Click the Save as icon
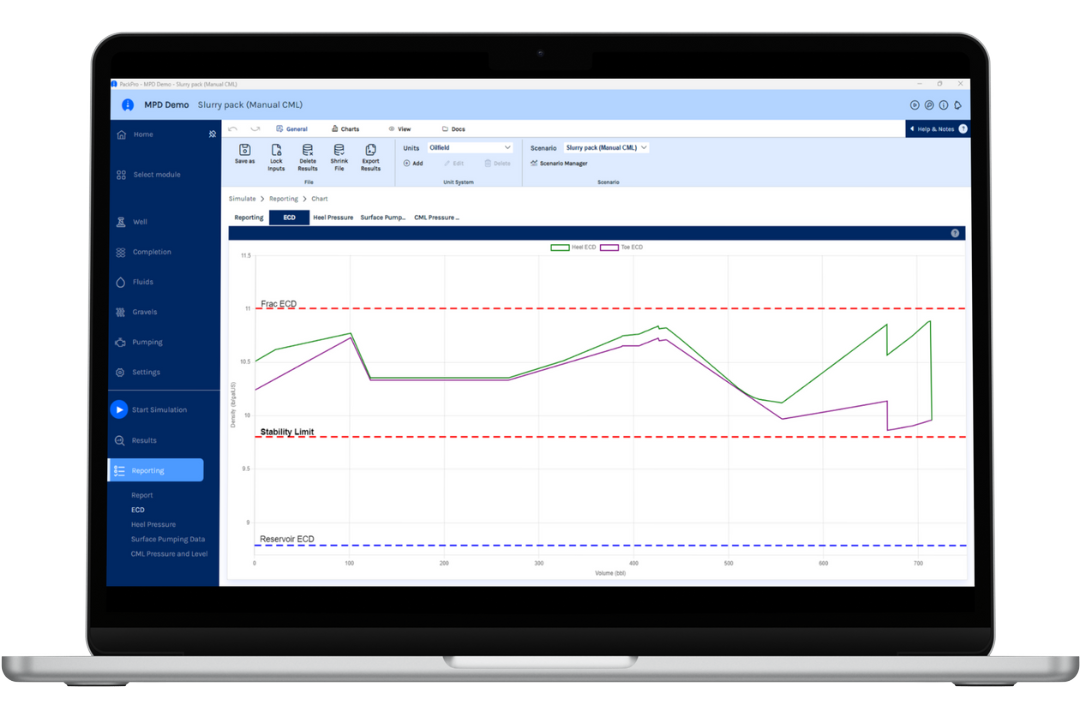Image resolution: width=1080 pixels, height=720 pixels. (245, 150)
